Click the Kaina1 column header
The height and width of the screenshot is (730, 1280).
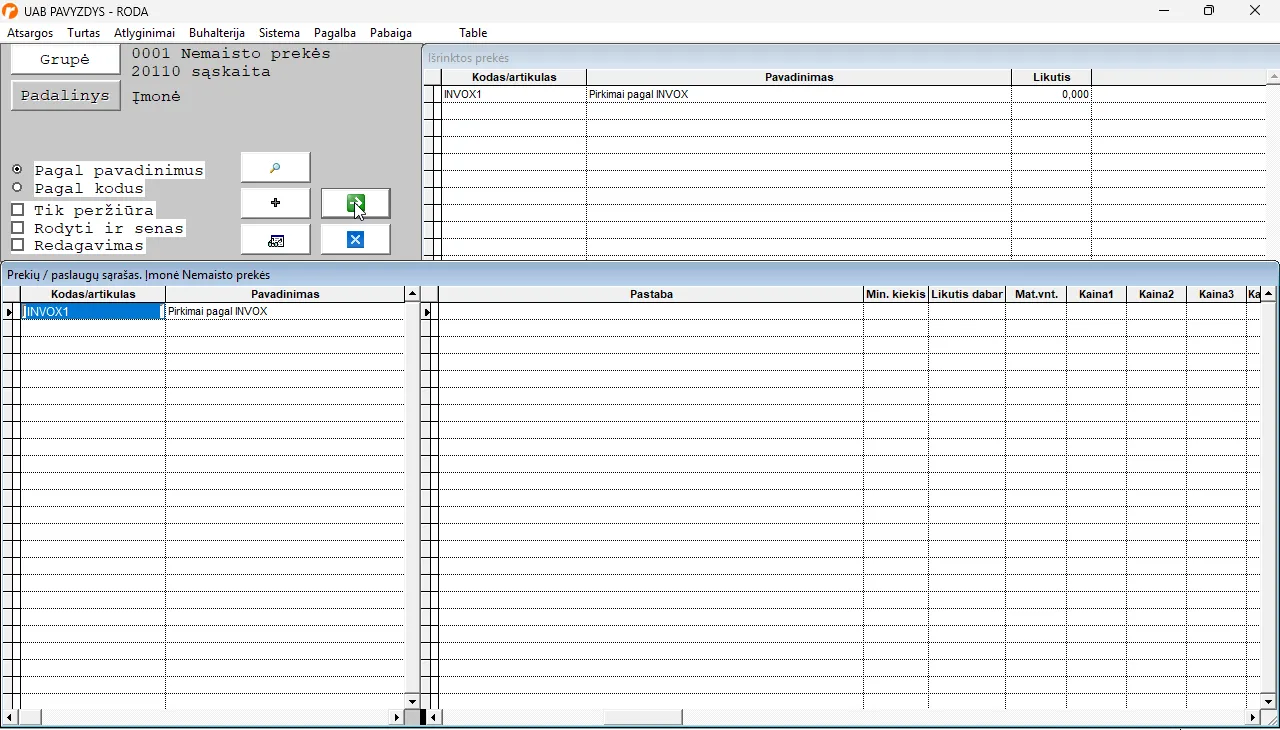[1097, 294]
